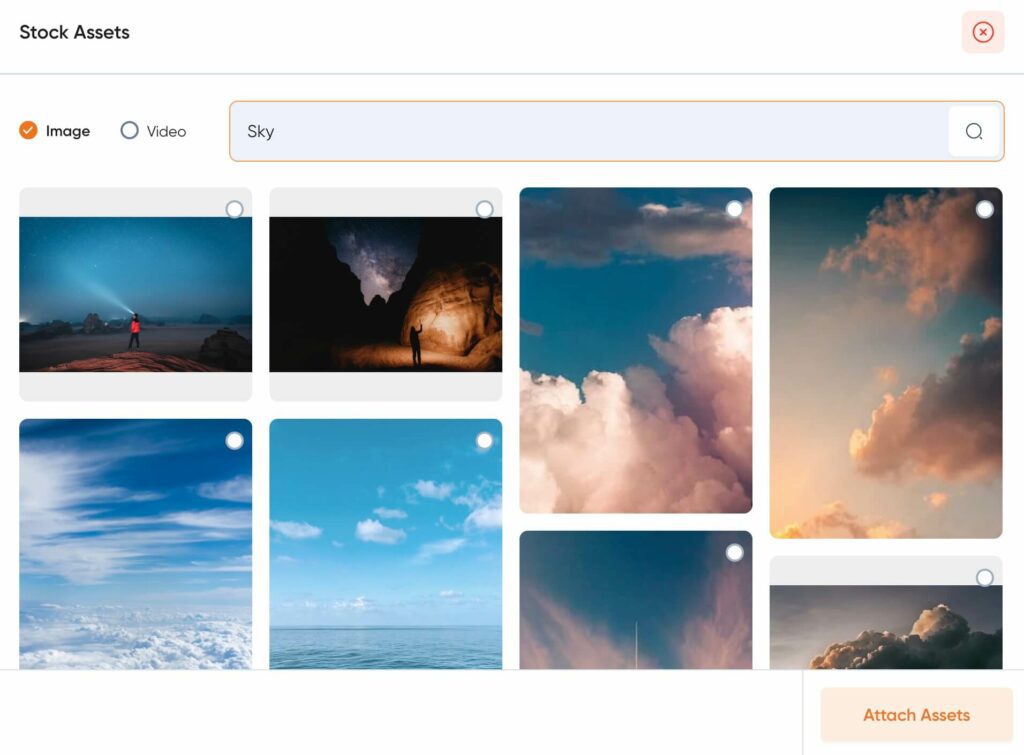Select the Image radio option
Image resolution: width=1024 pixels, height=755 pixels.
29,131
